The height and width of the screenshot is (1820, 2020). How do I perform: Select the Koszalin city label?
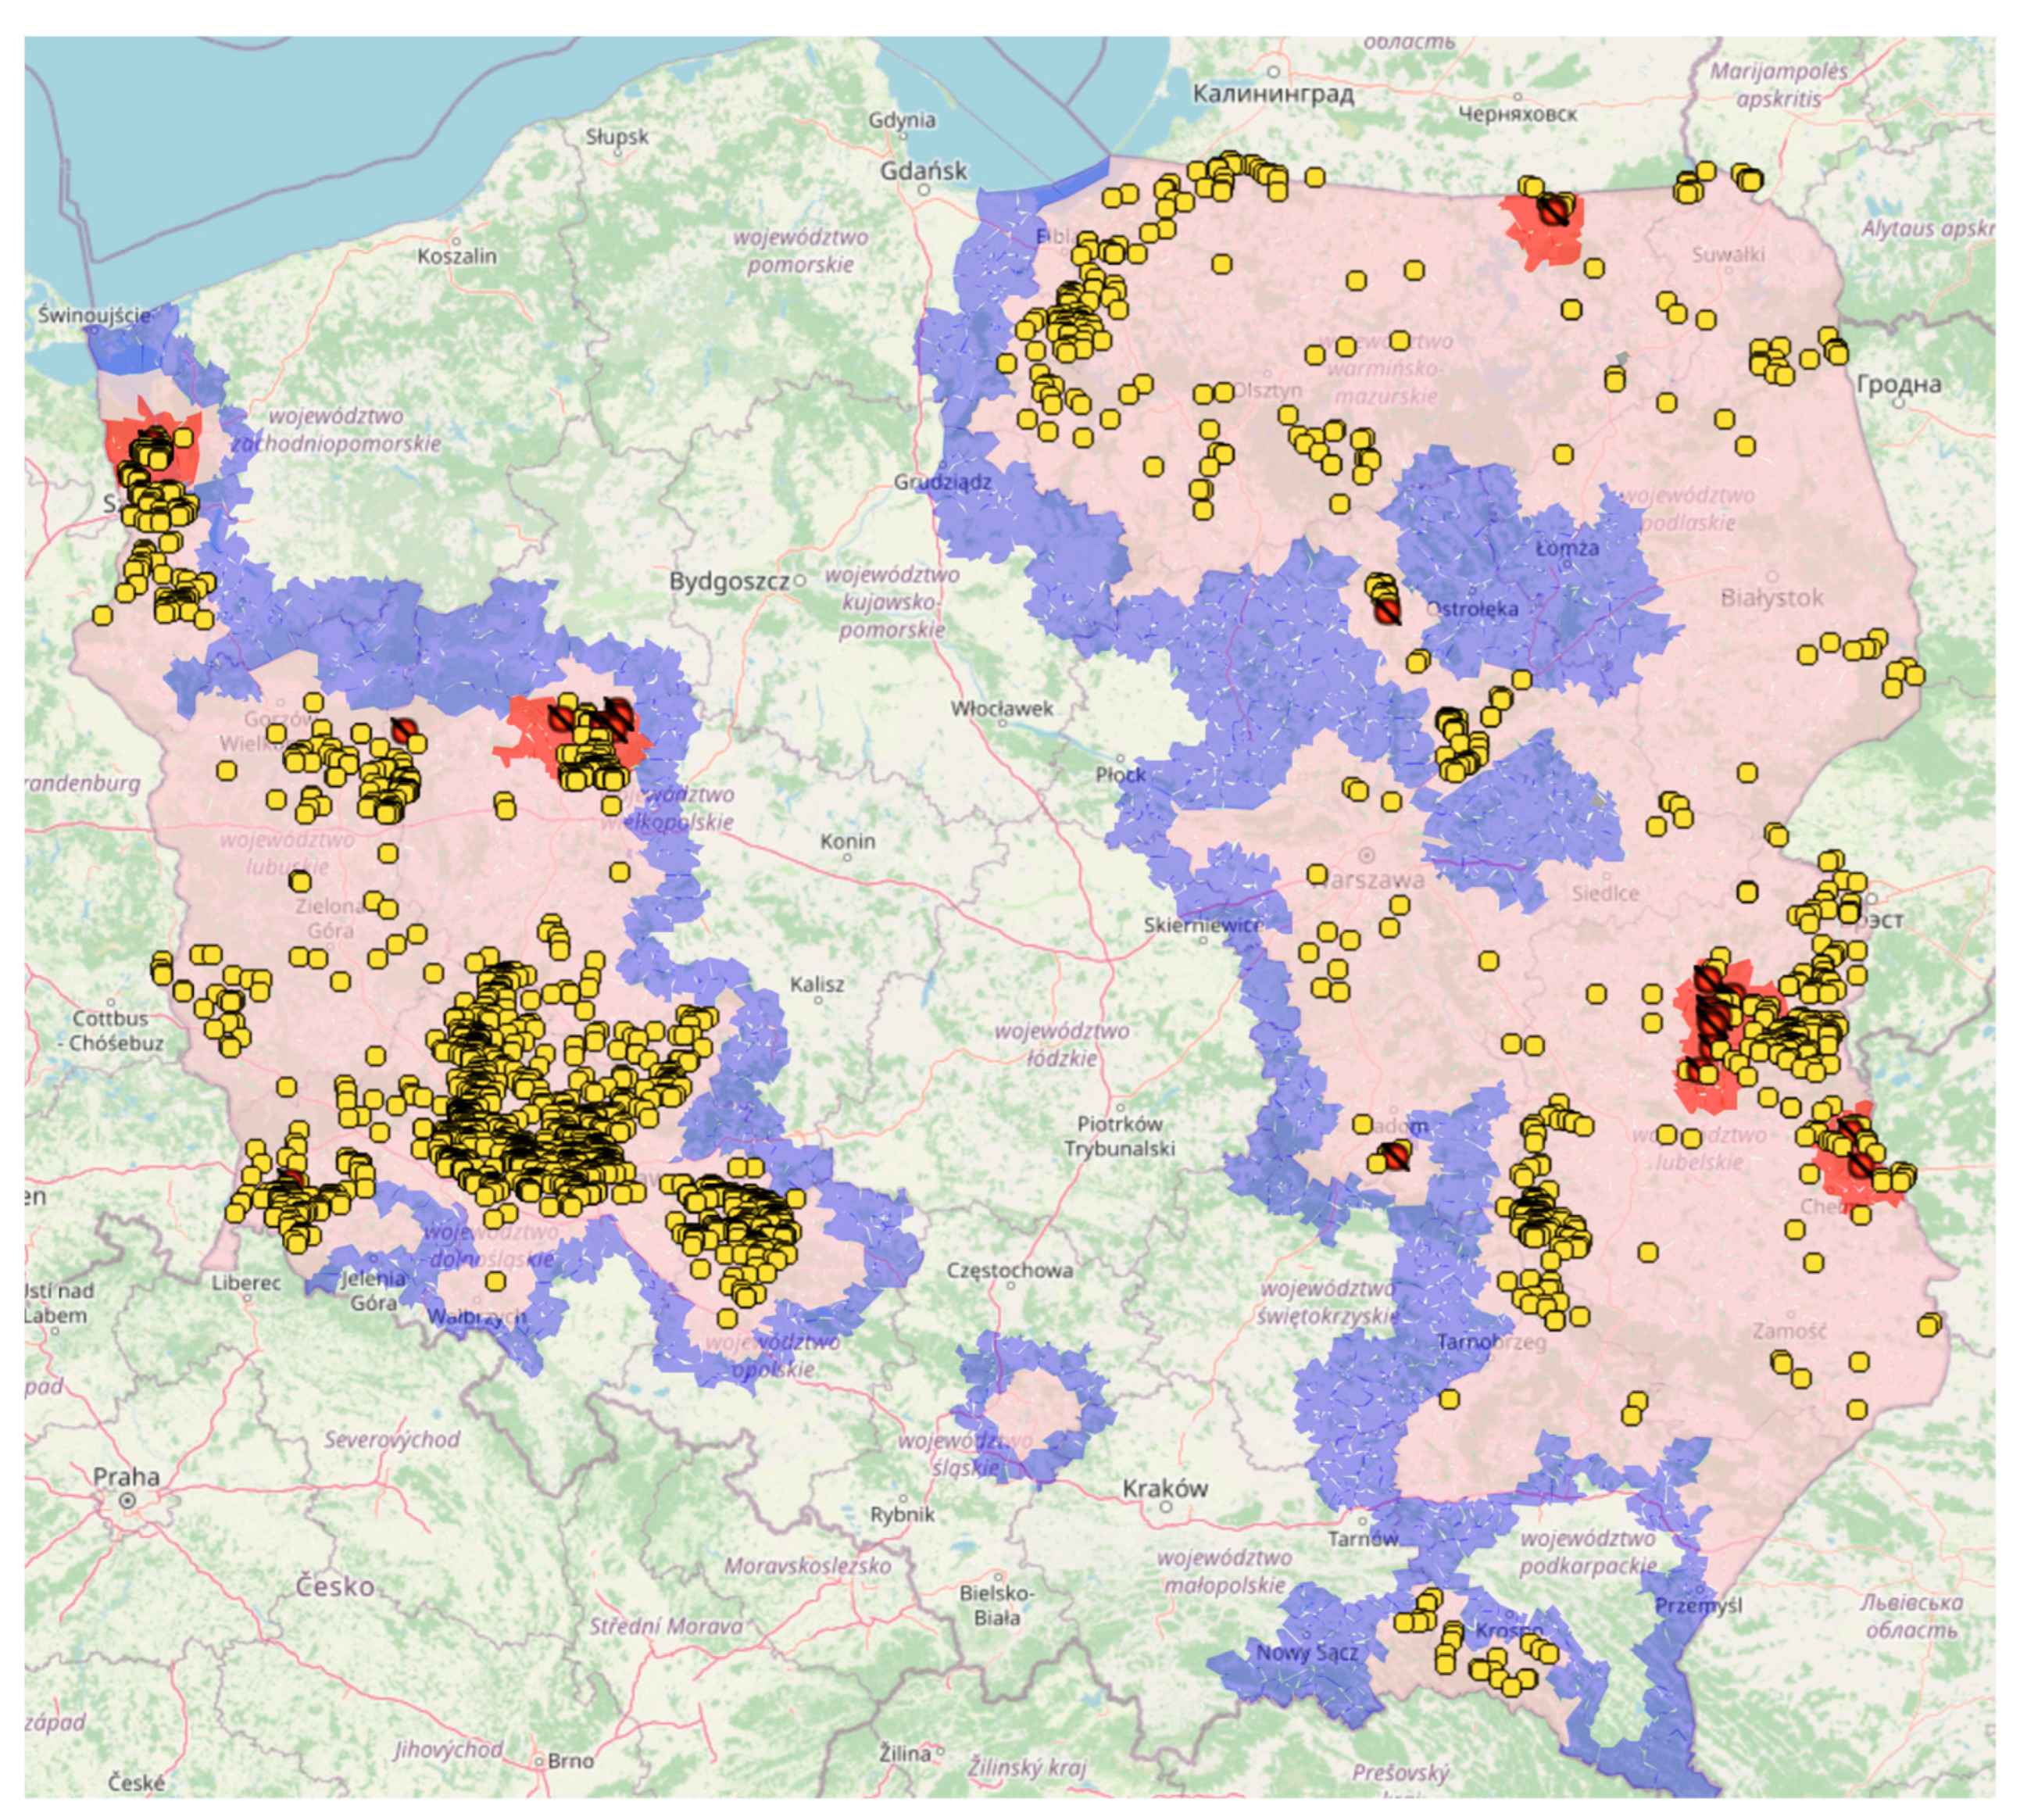pos(457,256)
